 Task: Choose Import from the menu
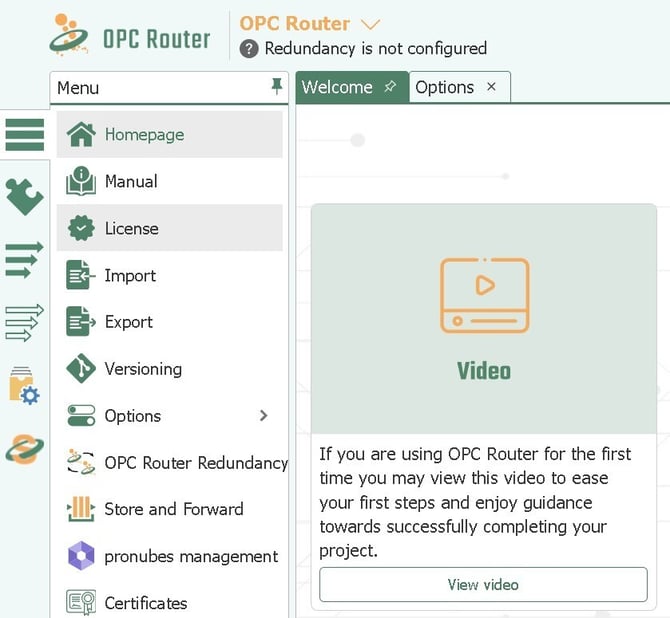coord(170,275)
